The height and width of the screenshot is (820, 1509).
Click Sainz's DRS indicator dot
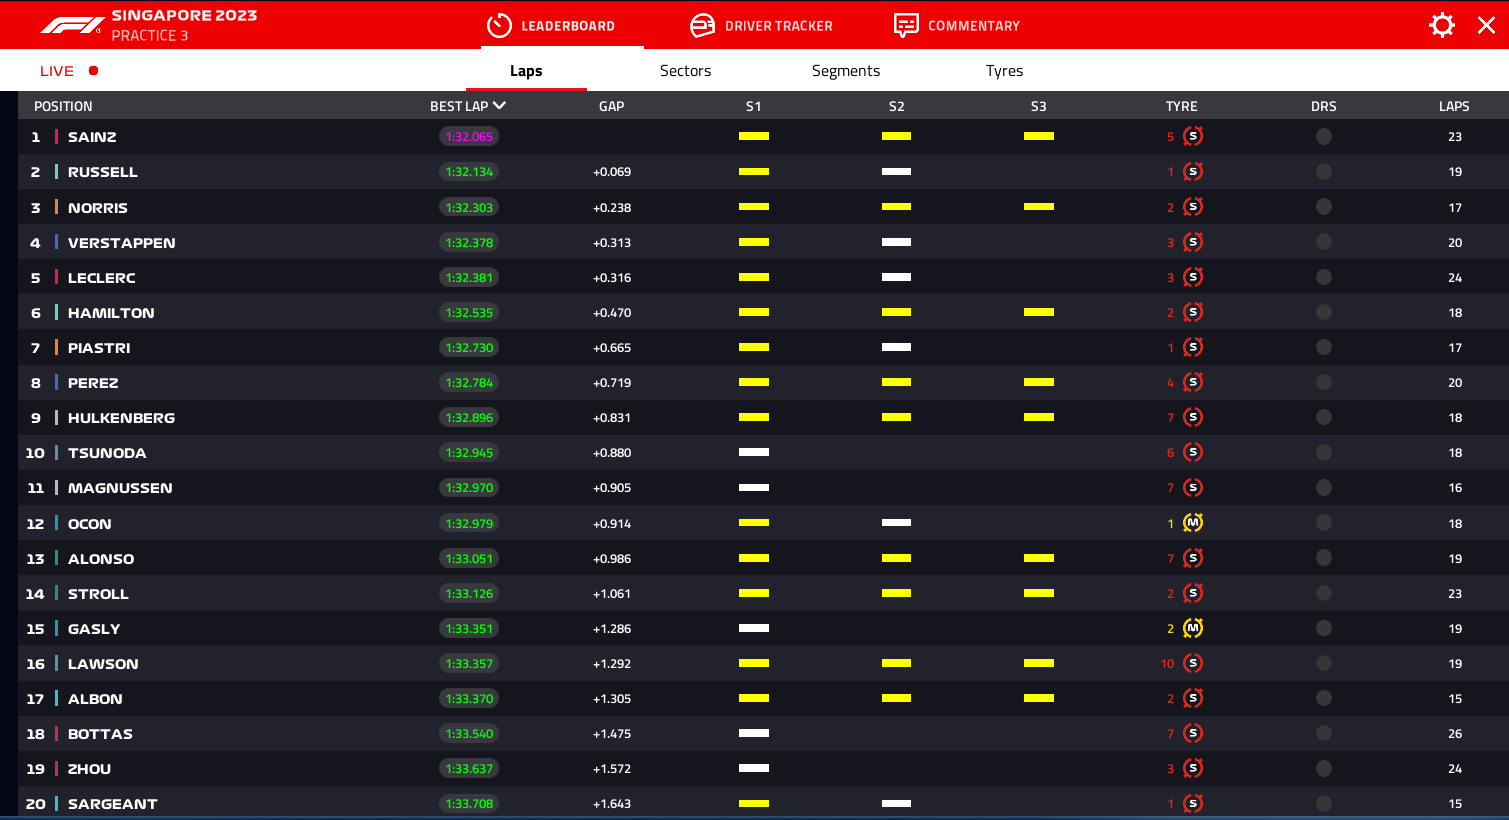click(1324, 137)
